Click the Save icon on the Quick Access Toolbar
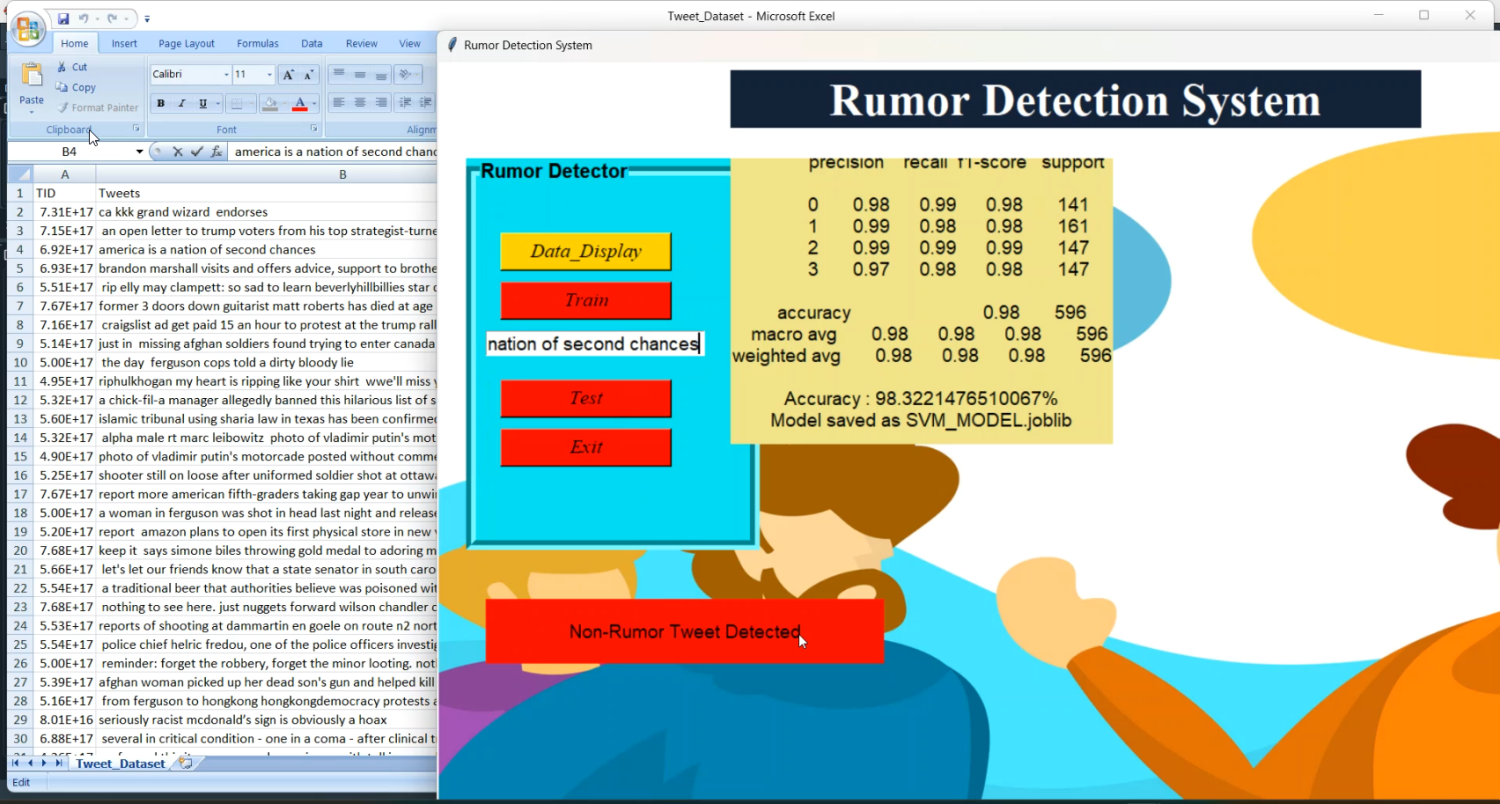Viewport: 1500px width, 804px height. coord(64,18)
